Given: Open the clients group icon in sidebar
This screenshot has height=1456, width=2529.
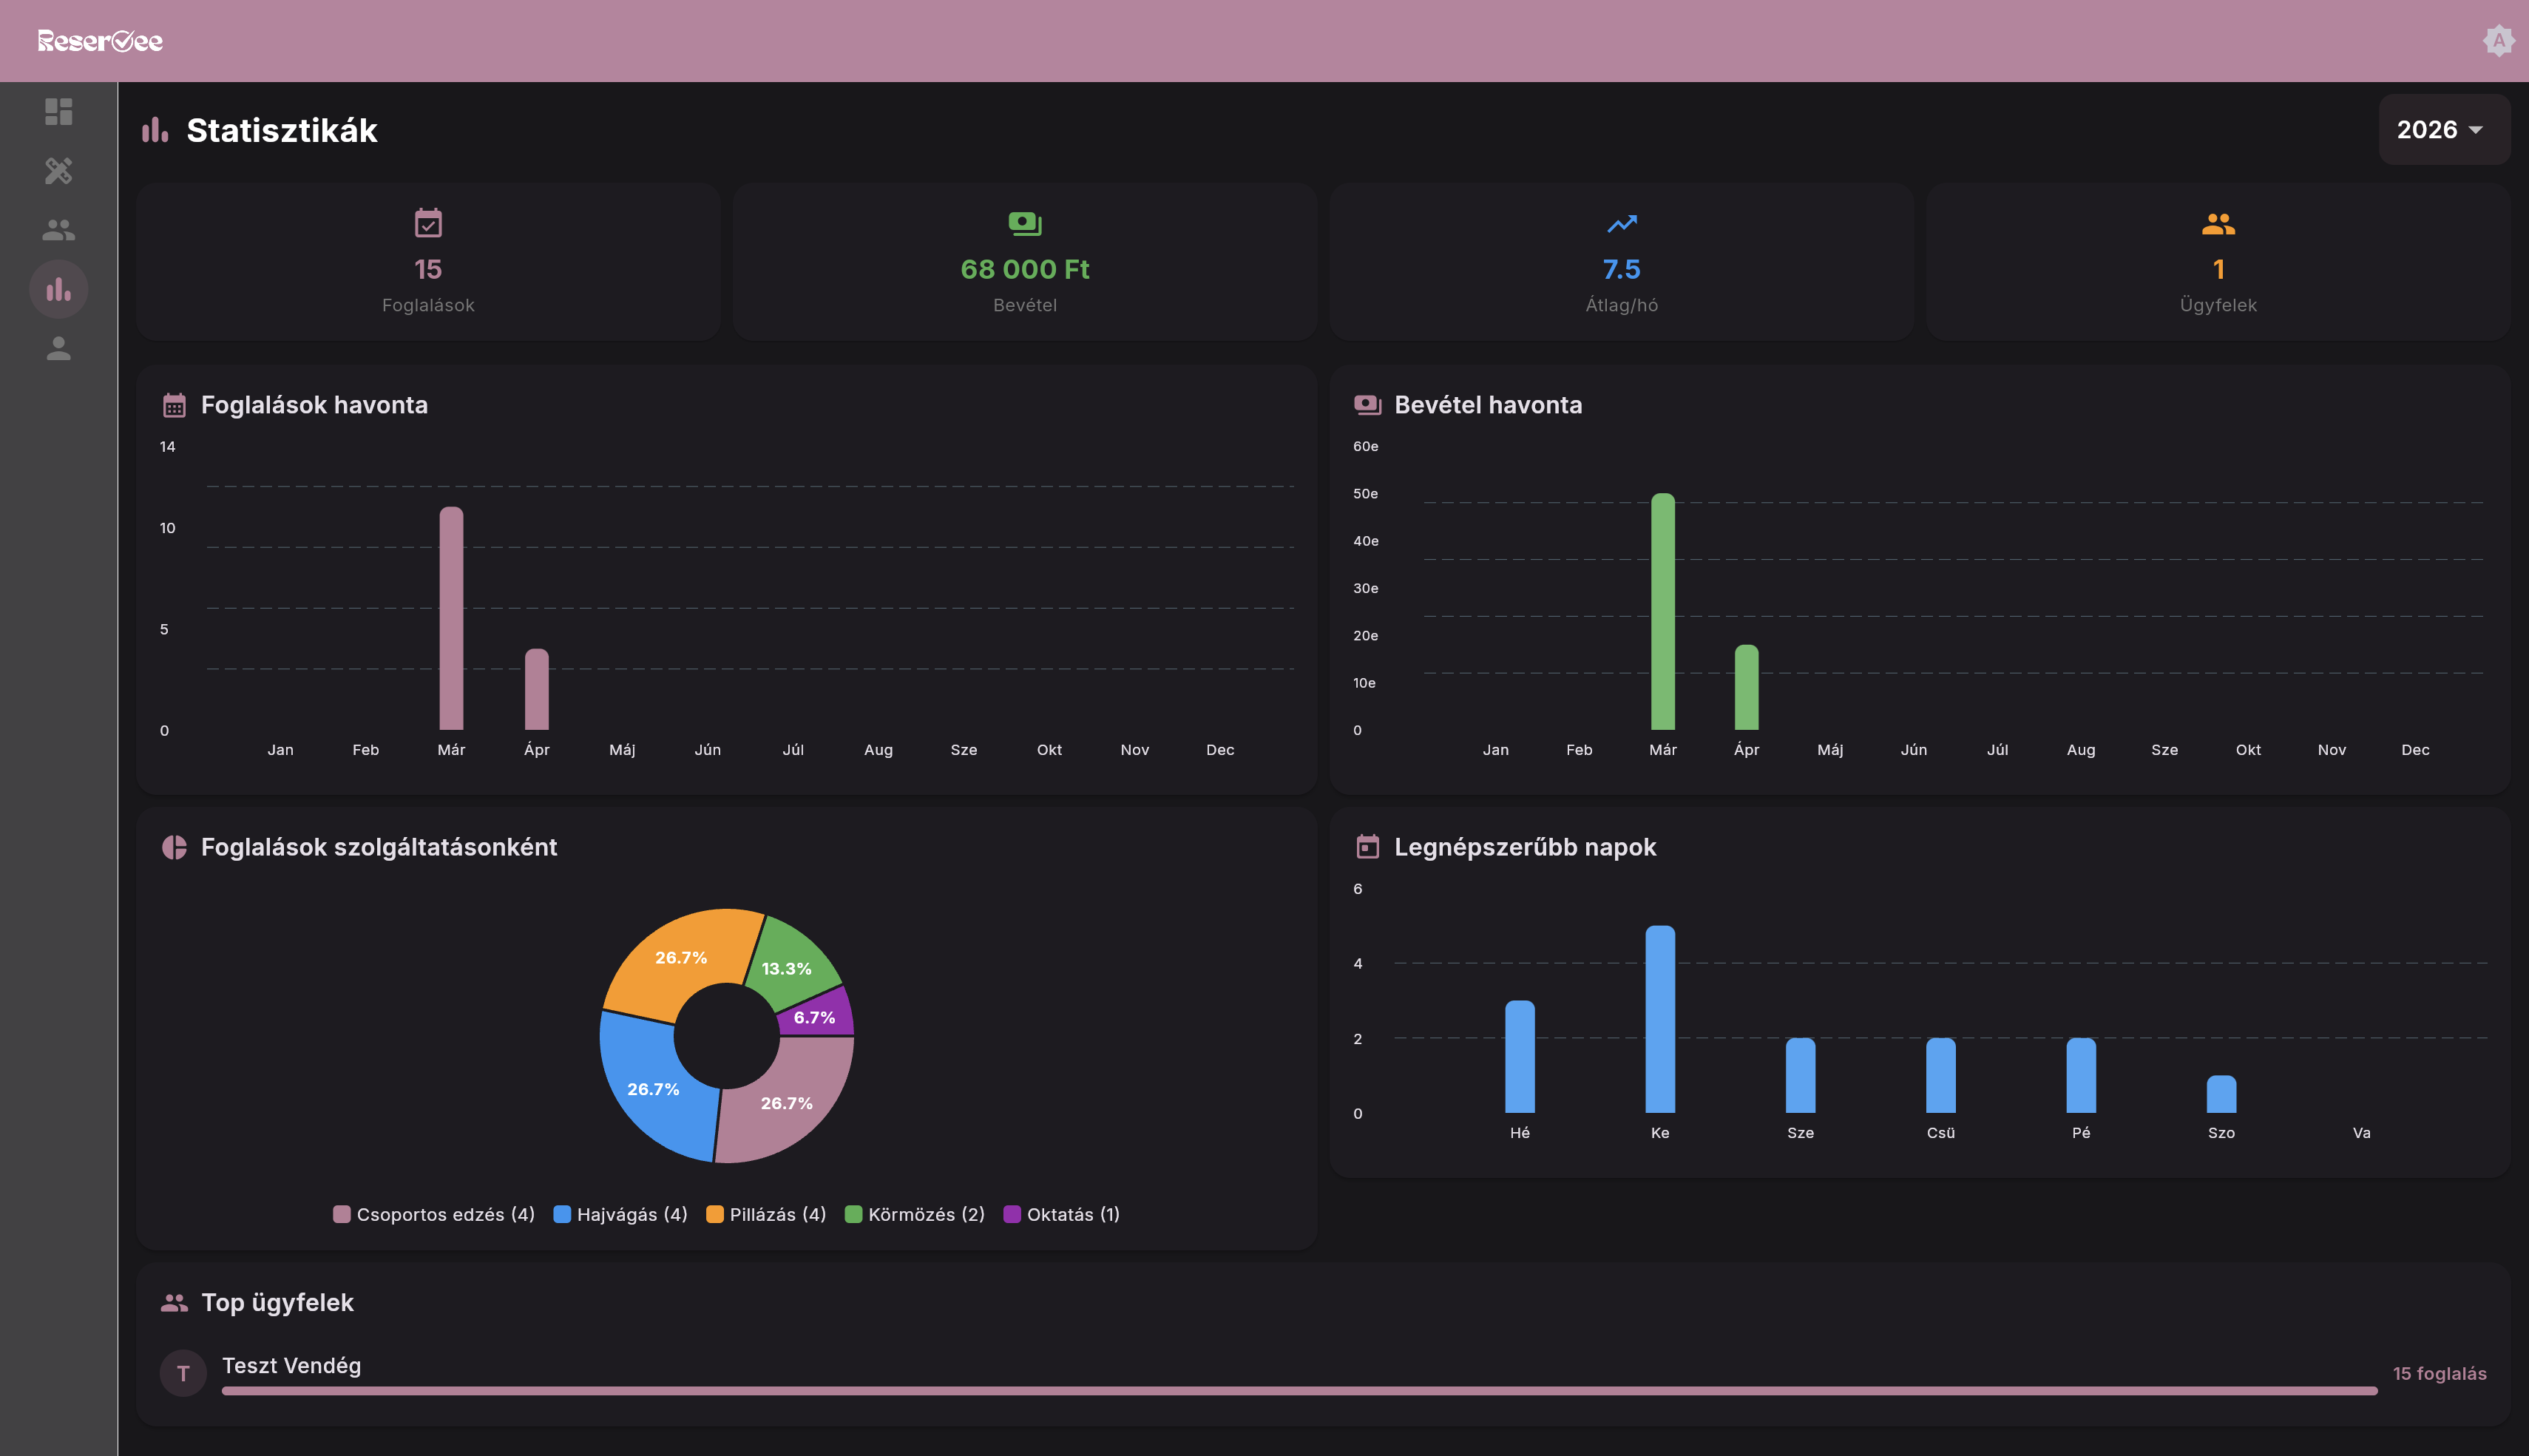Looking at the screenshot, I should pos(58,230).
